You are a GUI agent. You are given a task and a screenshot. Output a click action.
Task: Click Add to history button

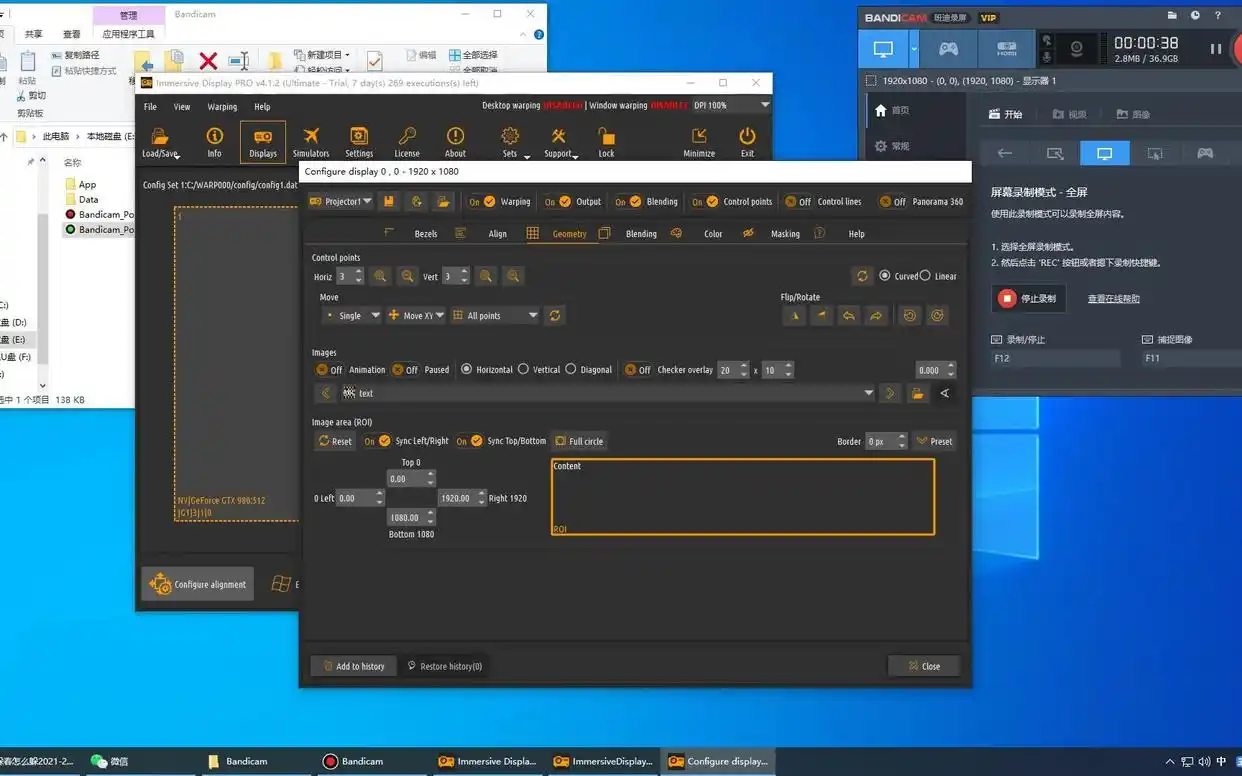353,666
